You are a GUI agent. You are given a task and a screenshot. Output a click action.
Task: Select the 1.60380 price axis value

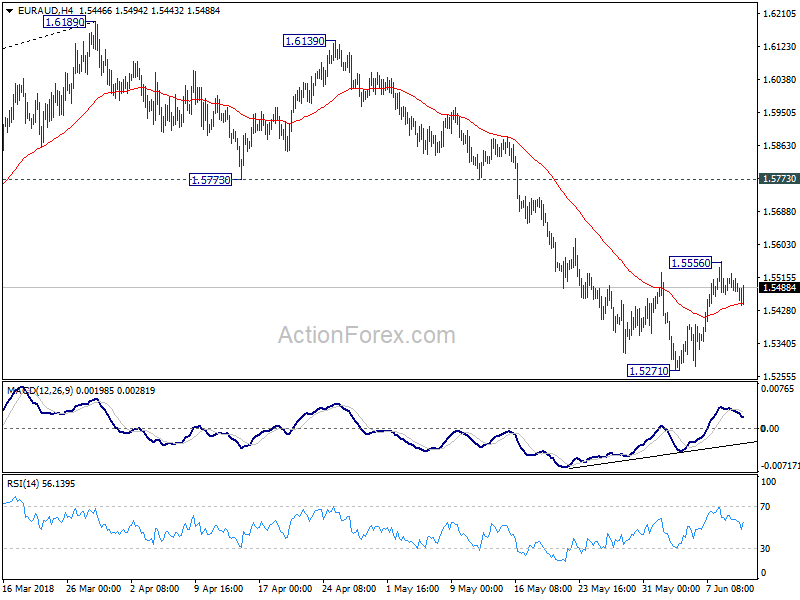(x=780, y=80)
